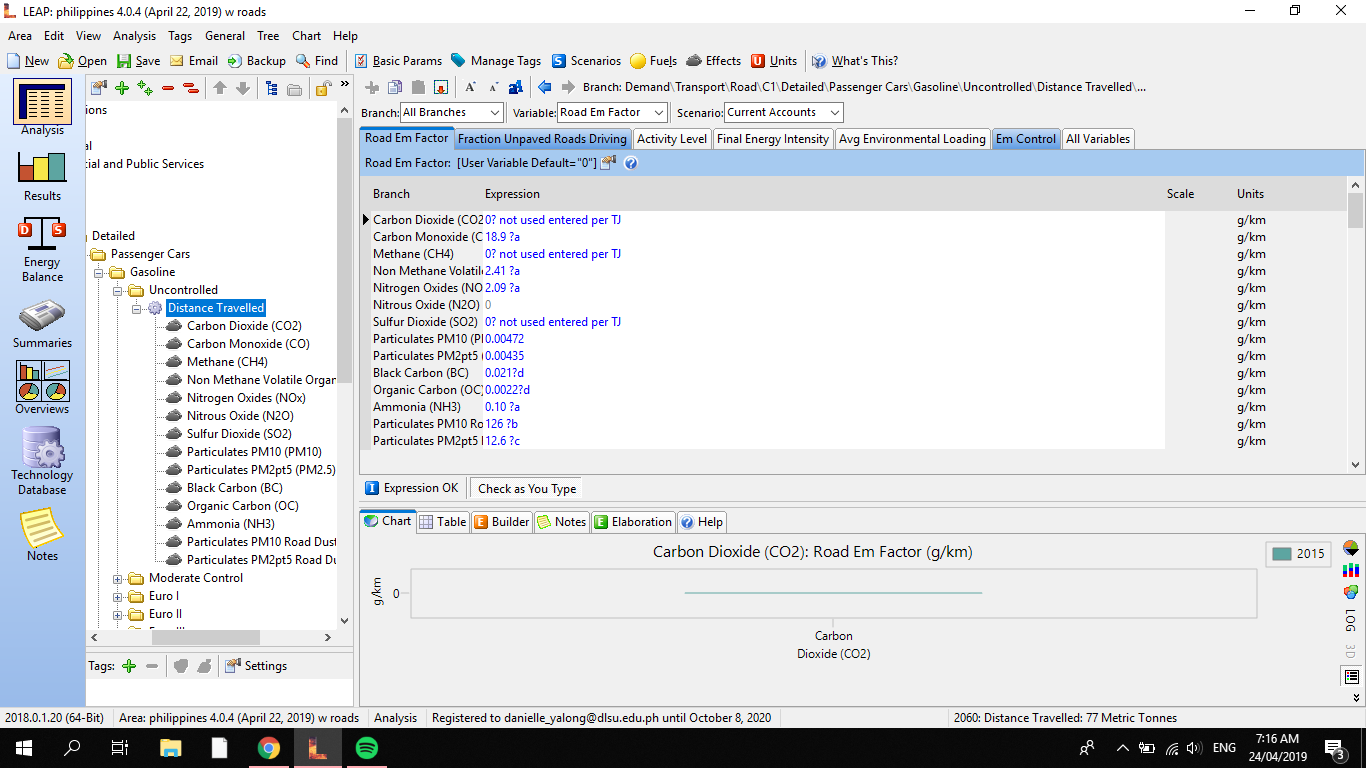Expand the Euro I folder
Screen dimensions: 1366x768
click(x=117, y=596)
